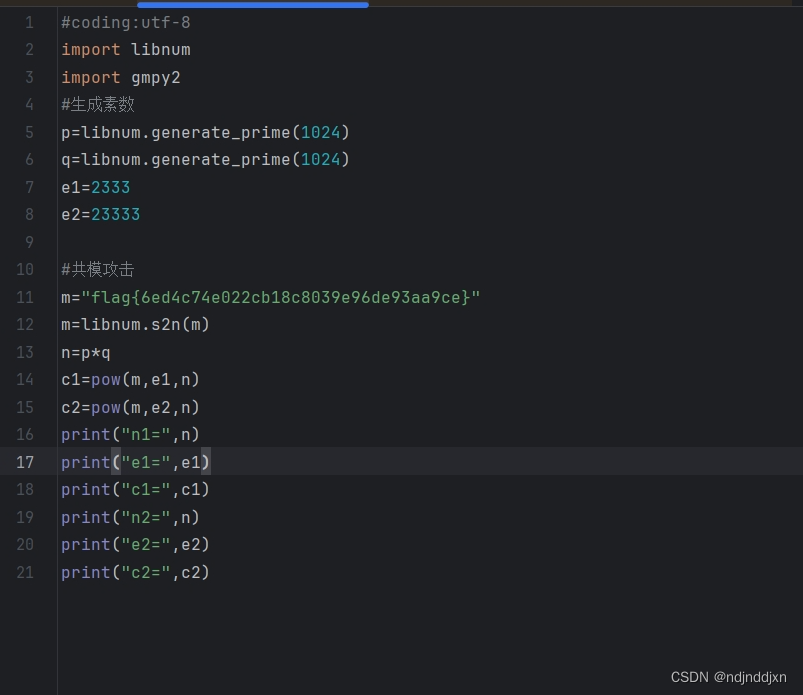
Task: Select the e2=23333 assignment
Action: coord(100,214)
